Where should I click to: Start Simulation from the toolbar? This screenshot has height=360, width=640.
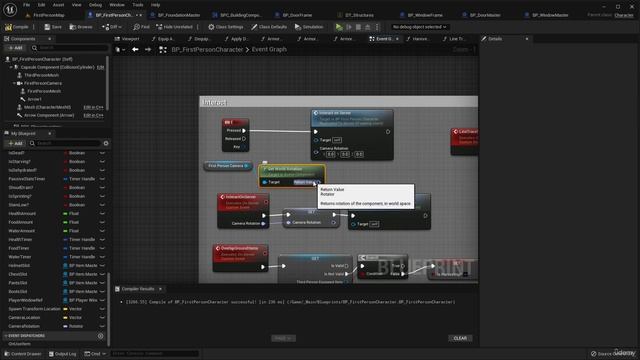[309, 27]
